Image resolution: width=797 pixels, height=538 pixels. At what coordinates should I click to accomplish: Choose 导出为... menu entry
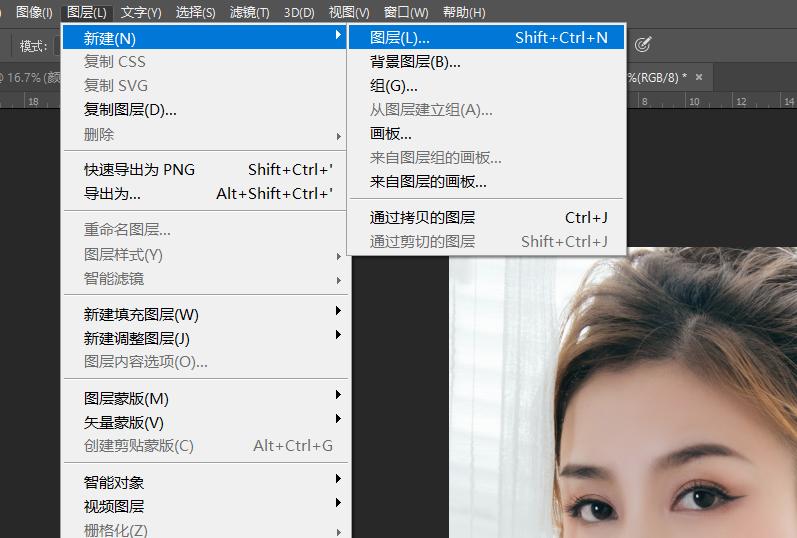[x=204, y=193]
